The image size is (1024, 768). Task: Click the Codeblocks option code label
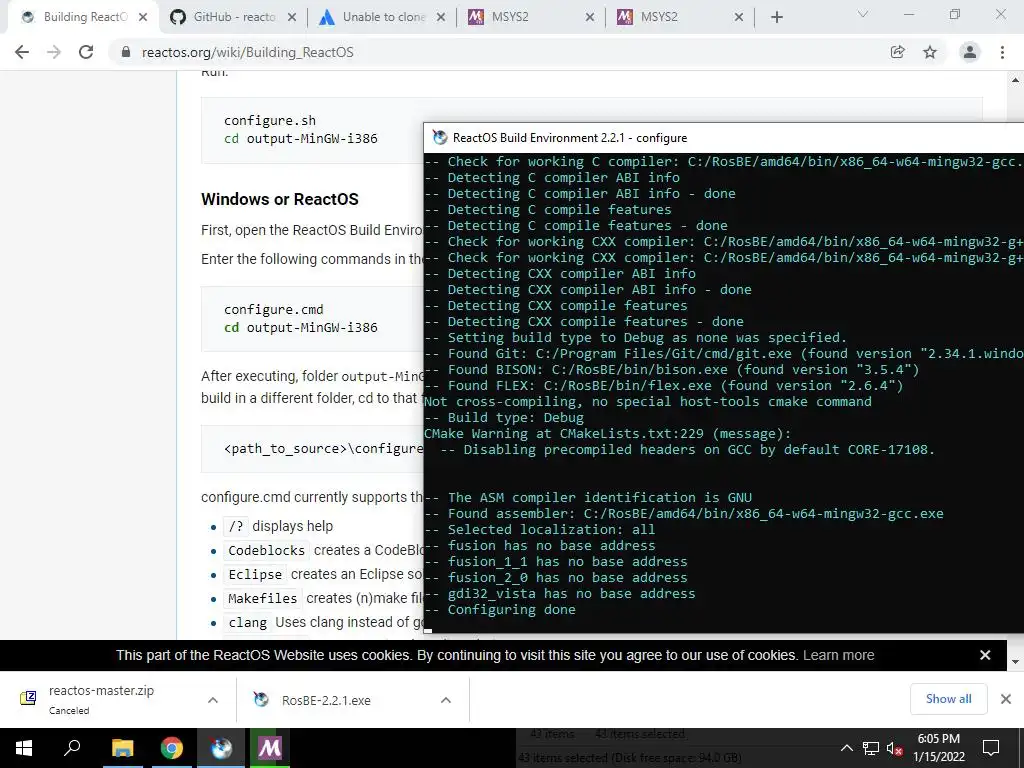tap(266, 551)
